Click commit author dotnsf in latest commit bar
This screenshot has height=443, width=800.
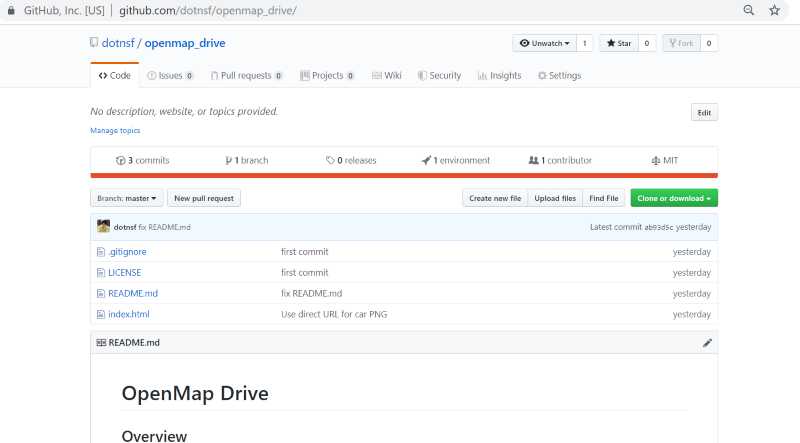click(125, 227)
